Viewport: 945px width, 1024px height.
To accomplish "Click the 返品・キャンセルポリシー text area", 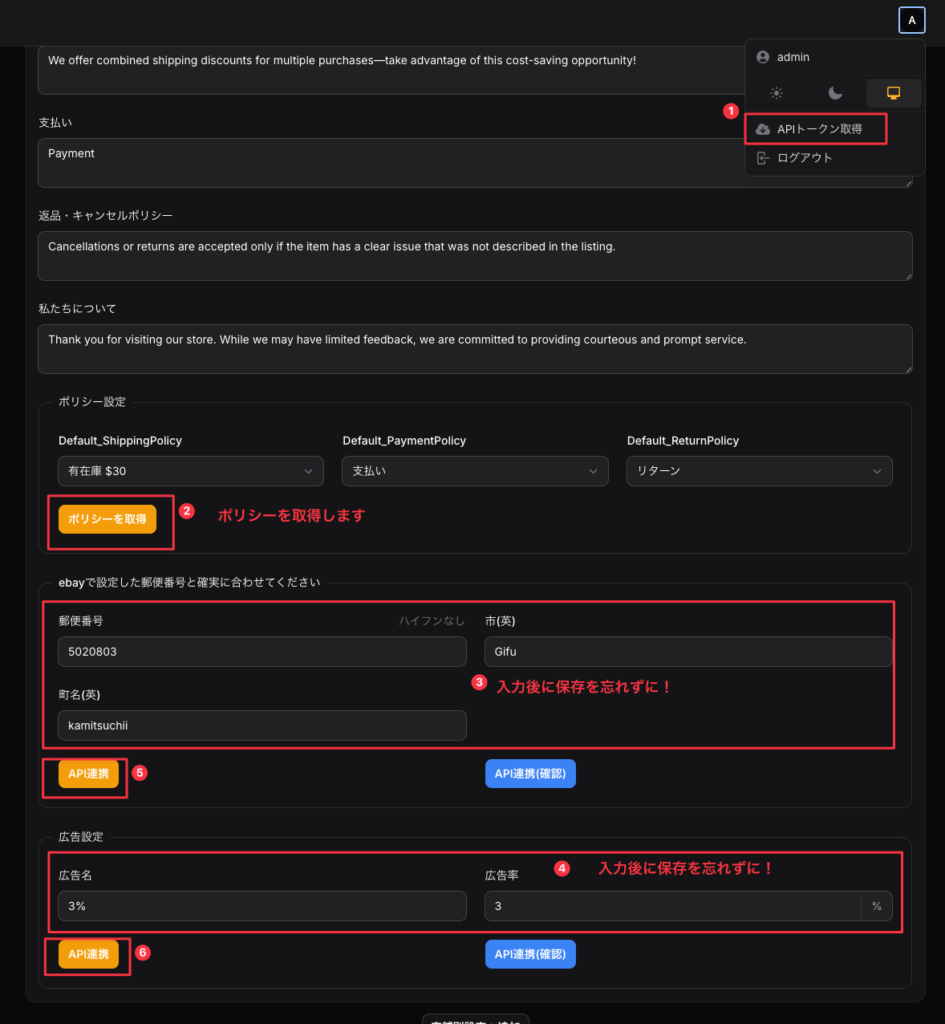I will (x=474, y=256).
